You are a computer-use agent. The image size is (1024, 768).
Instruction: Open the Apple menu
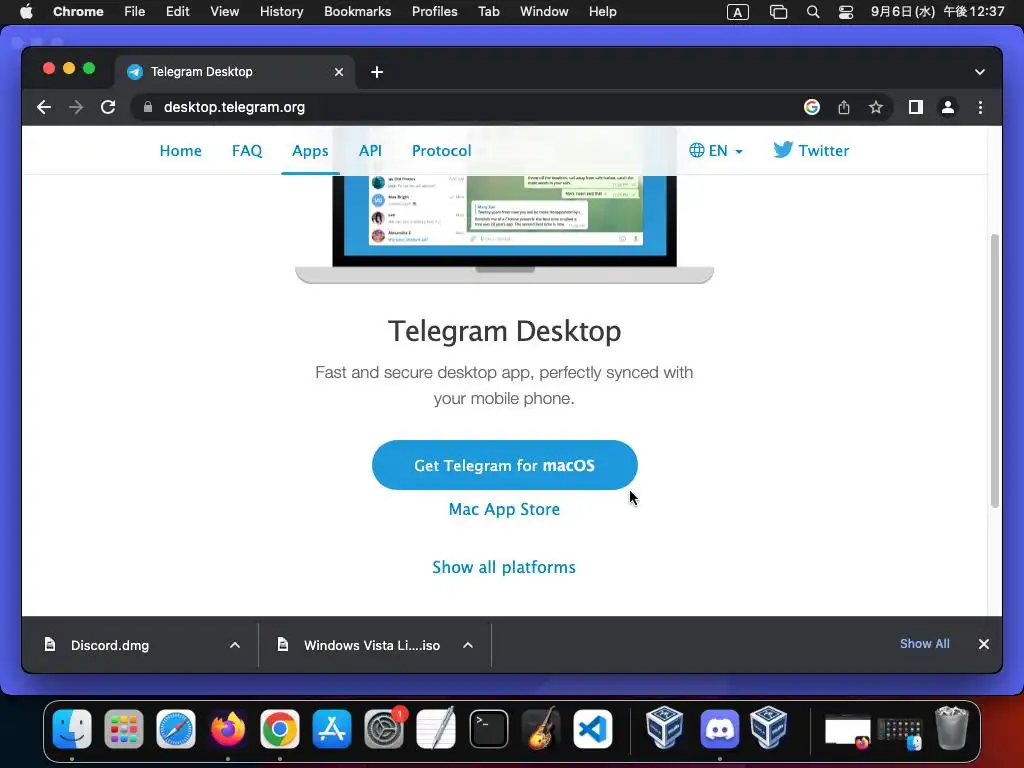click(x=26, y=12)
